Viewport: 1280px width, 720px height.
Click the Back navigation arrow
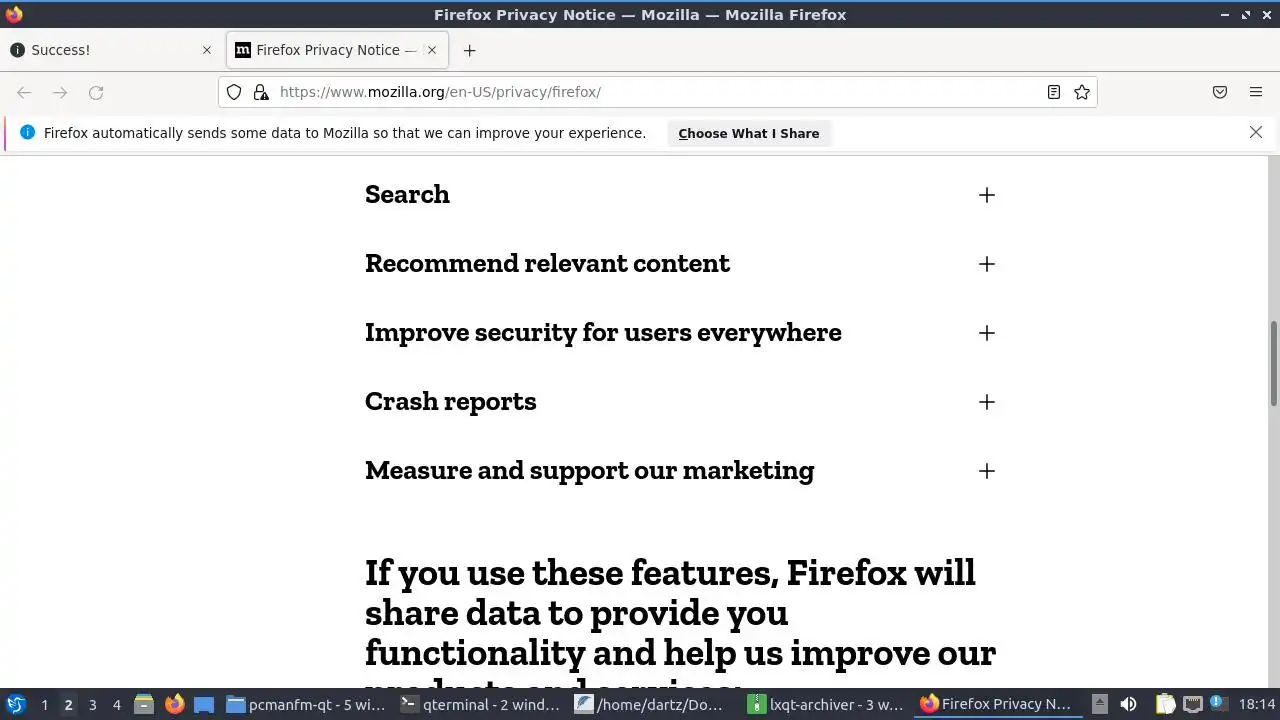click(x=24, y=92)
